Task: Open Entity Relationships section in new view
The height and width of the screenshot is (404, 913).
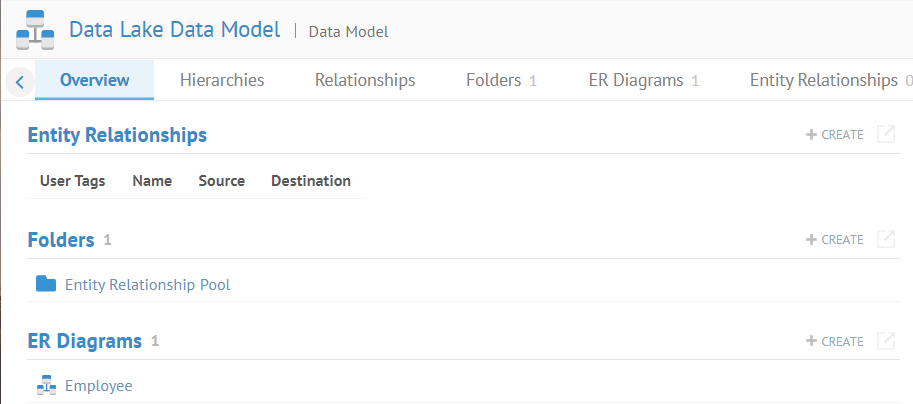Action: pyautogui.click(x=885, y=134)
